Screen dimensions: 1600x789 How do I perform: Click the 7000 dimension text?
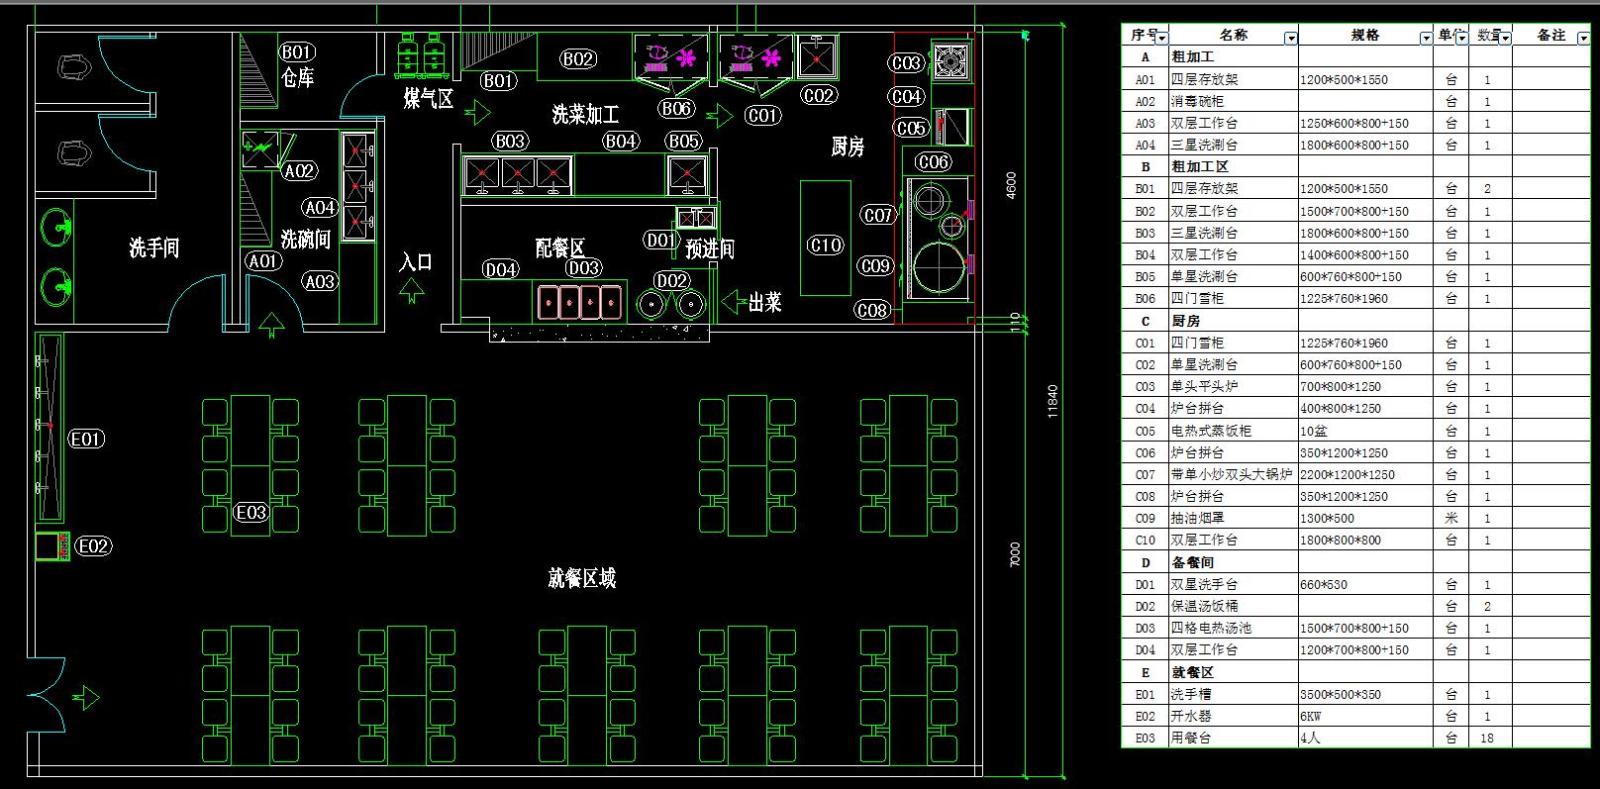[x=1015, y=554]
